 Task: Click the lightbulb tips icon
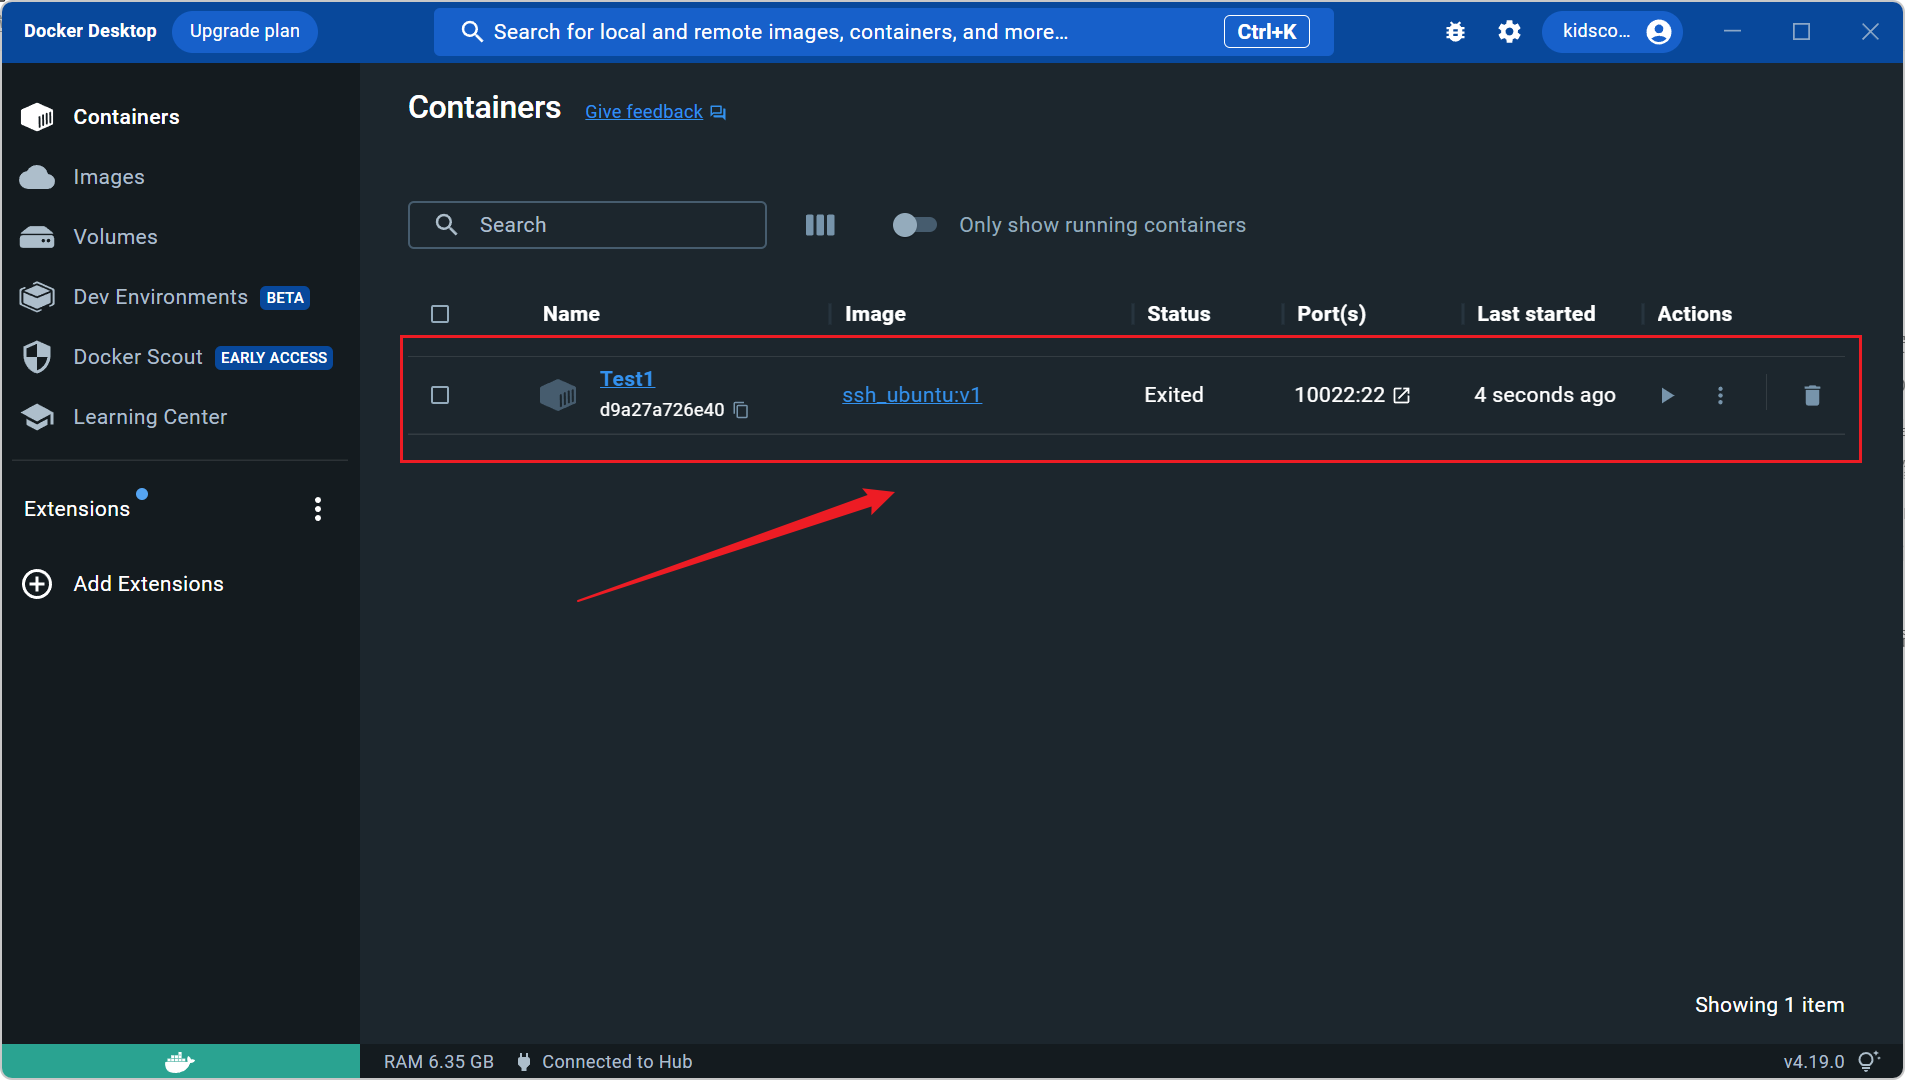click(x=1868, y=1061)
